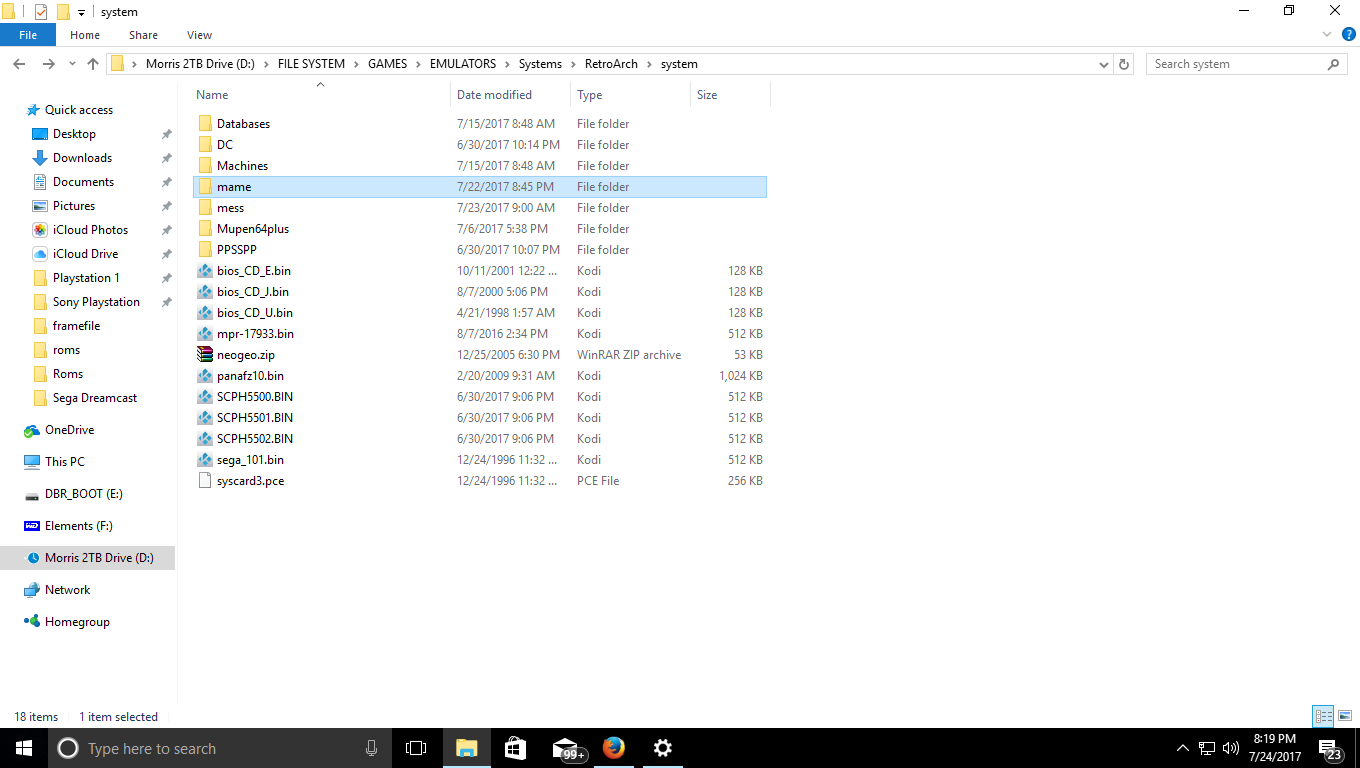Select the mess folder row
Image resolution: width=1360 pixels, height=768 pixels.
click(x=480, y=208)
